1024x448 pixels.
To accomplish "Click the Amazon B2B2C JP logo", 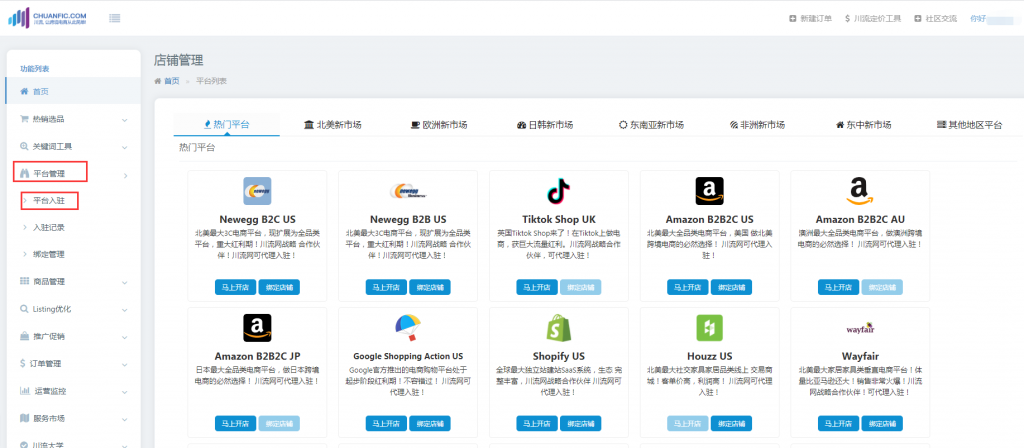I will click(257, 328).
